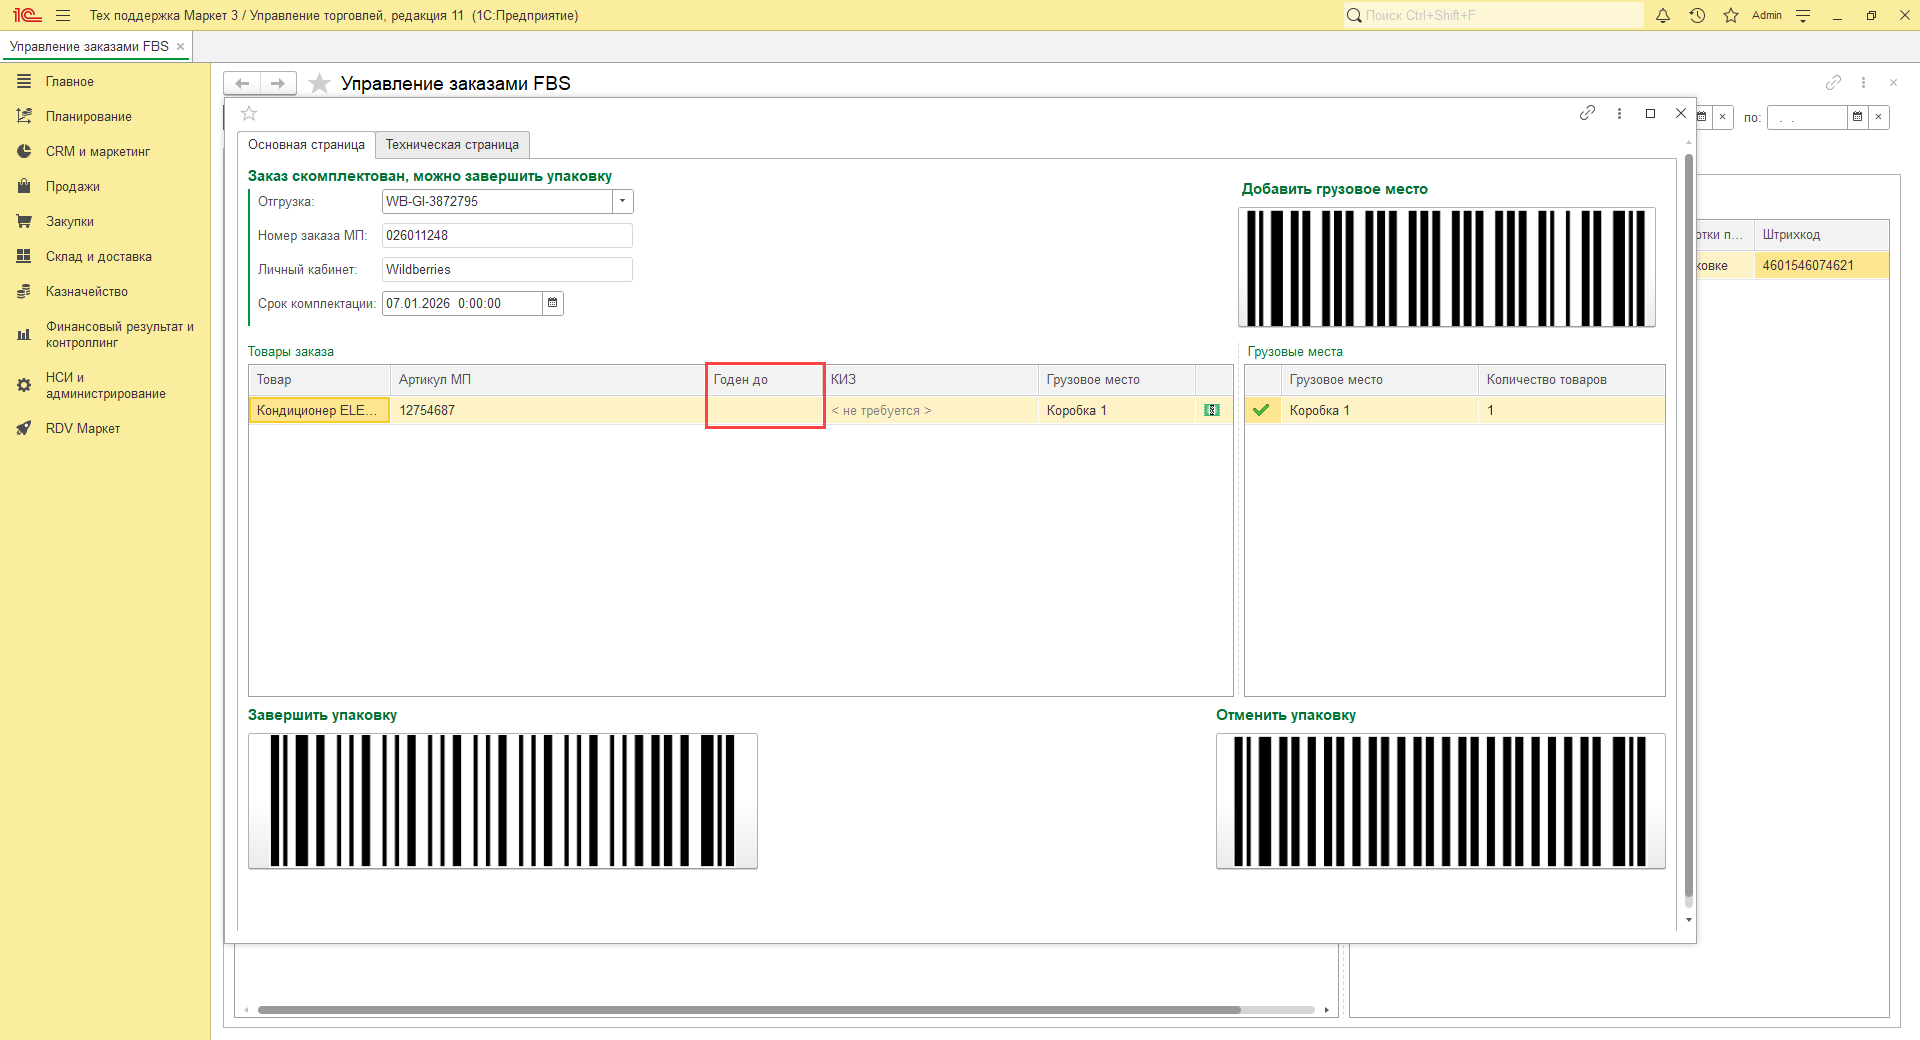Toggle green checkmark for Коробка 1
Screen dimensions: 1920x1040
click(x=1261, y=410)
